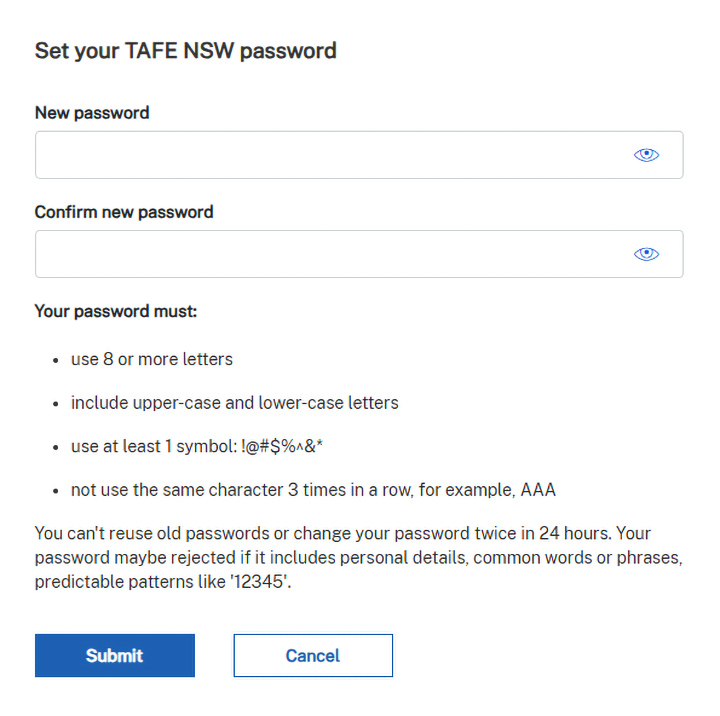Click the "Set your TAFE NSW password" heading
The height and width of the screenshot is (716, 720).
coord(185,51)
